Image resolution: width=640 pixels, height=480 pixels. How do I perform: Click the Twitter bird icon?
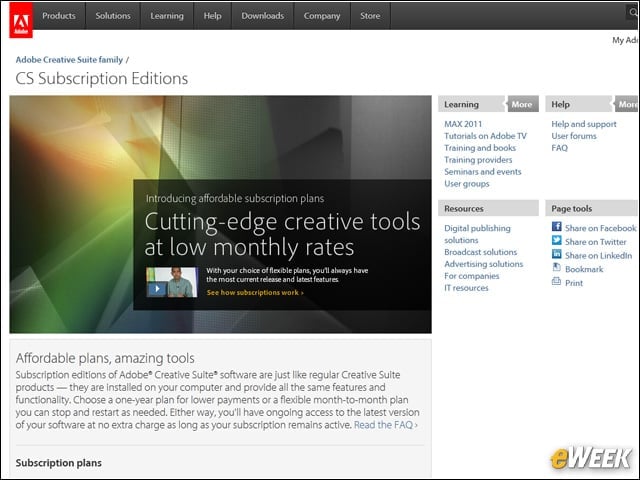point(556,240)
